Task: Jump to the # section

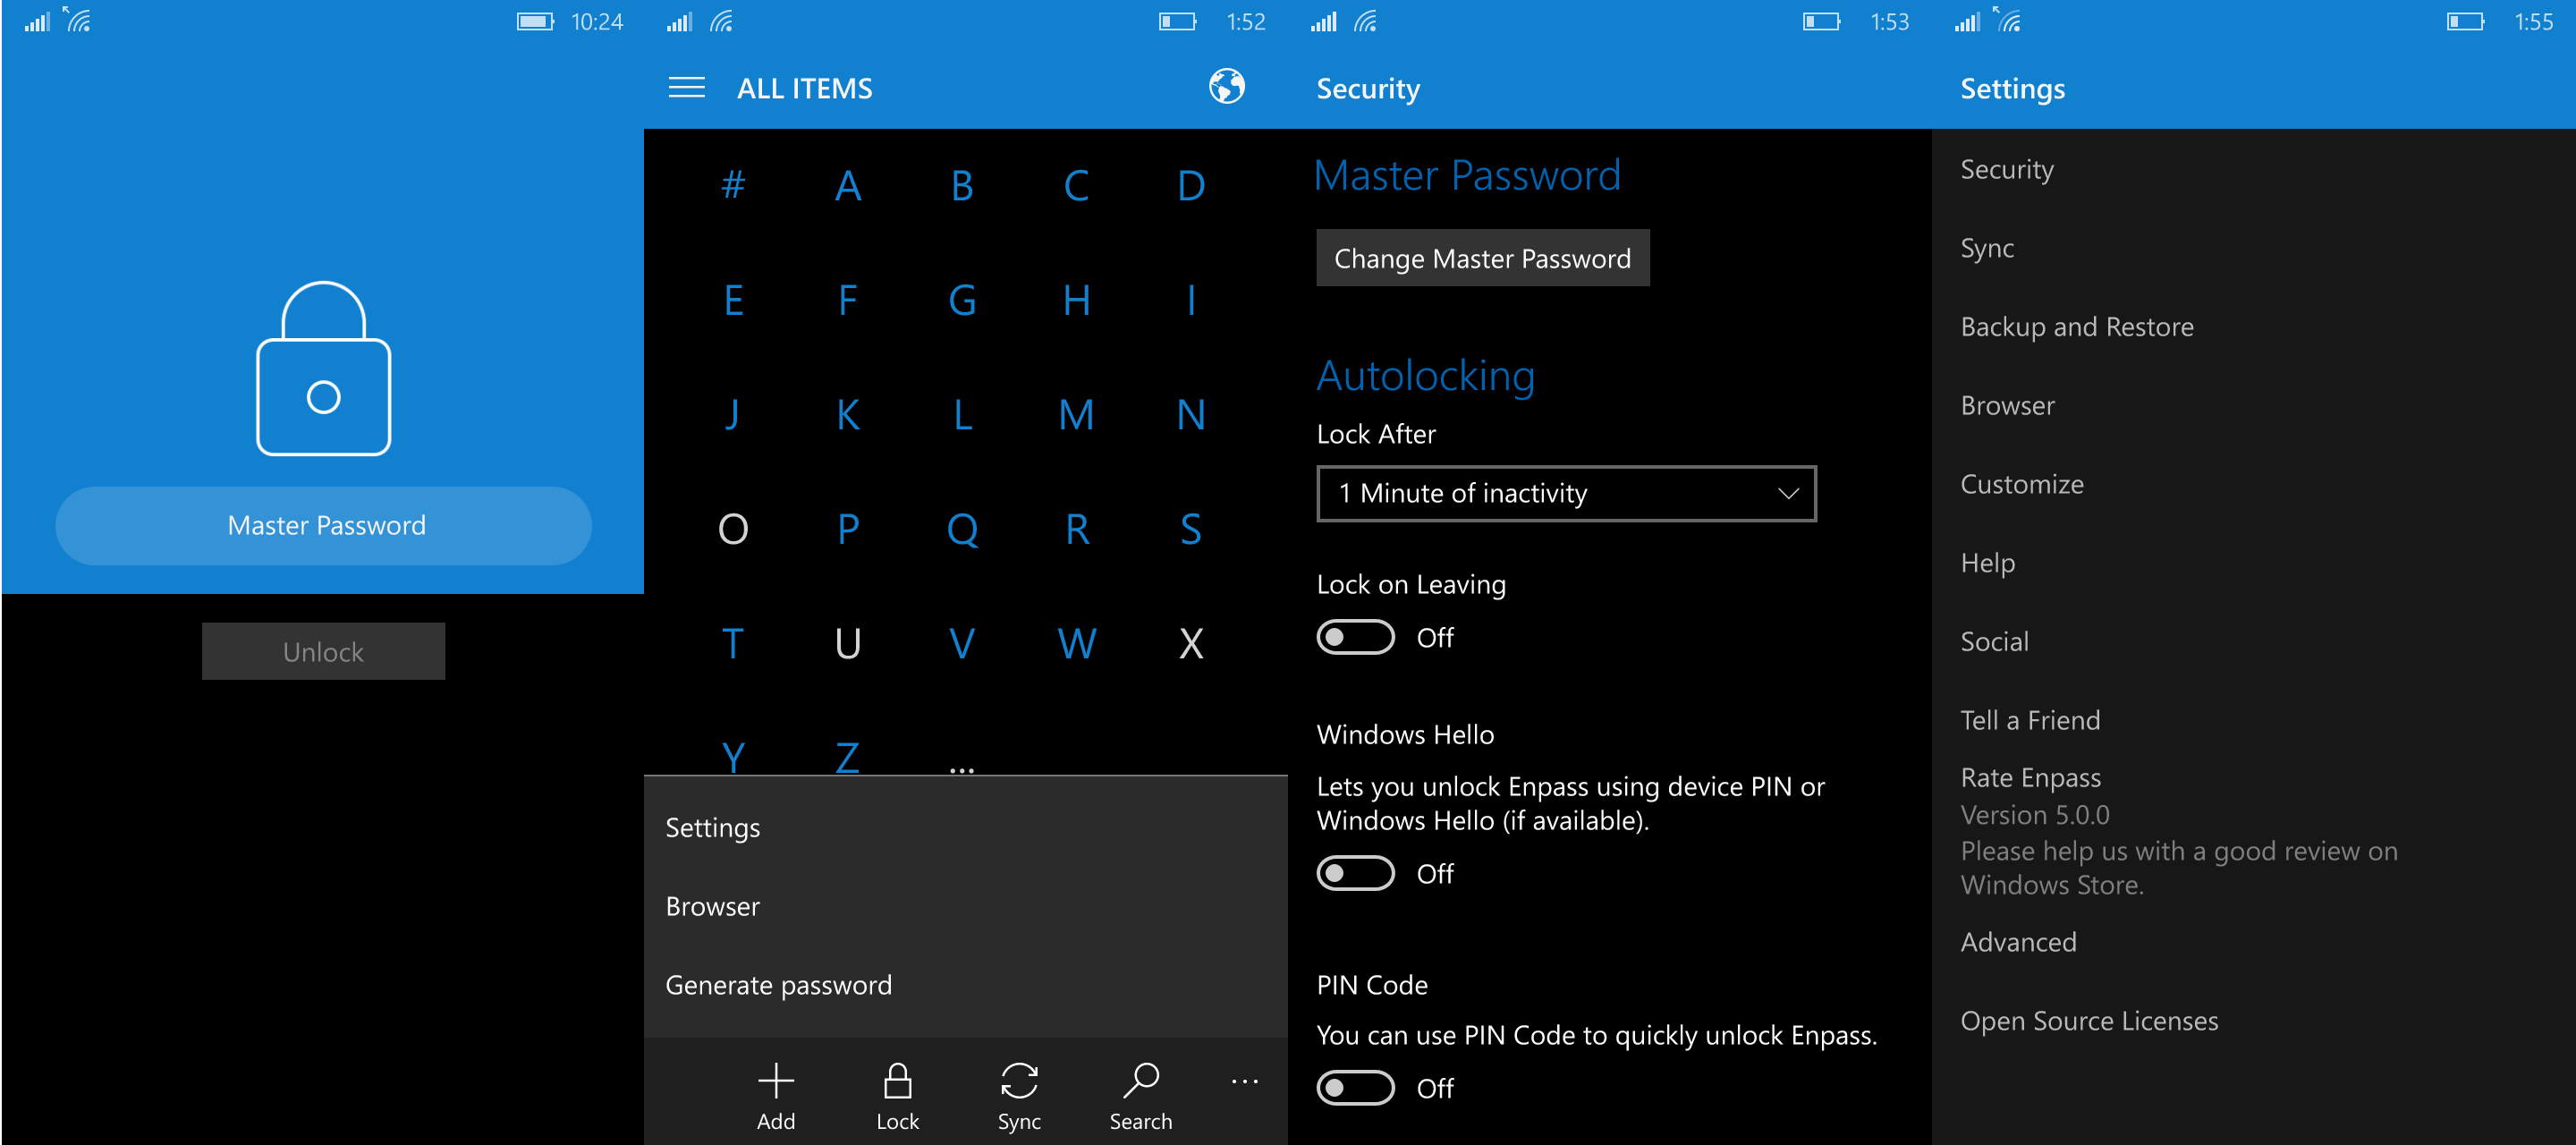Action: (733, 185)
